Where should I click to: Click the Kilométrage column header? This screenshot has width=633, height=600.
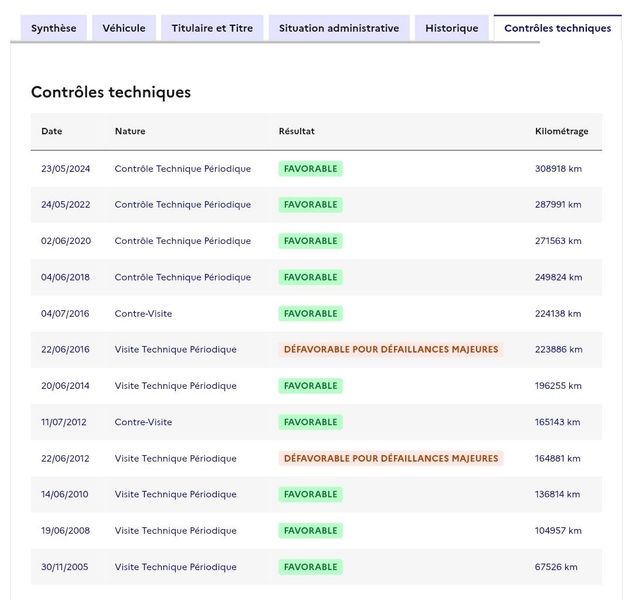point(562,131)
